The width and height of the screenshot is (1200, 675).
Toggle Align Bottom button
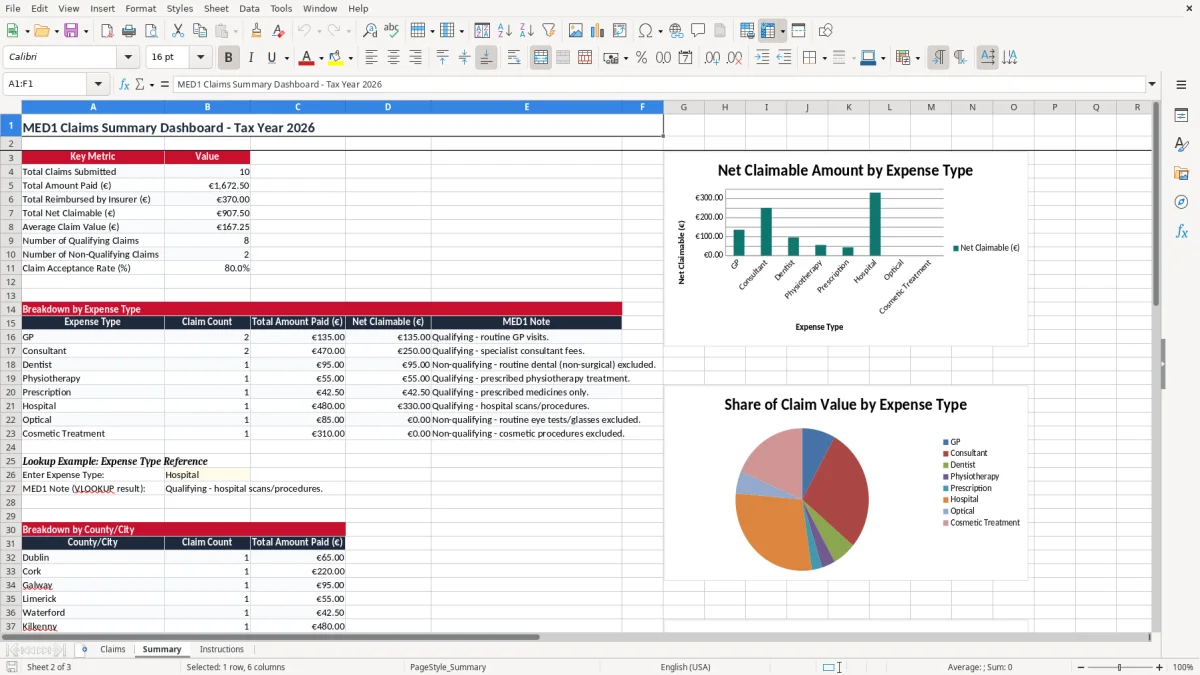pyautogui.click(x=486, y=58)
